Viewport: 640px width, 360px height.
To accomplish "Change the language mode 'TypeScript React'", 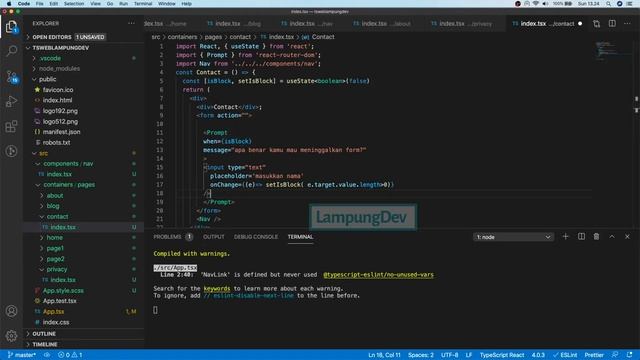I will coord(502,355).
